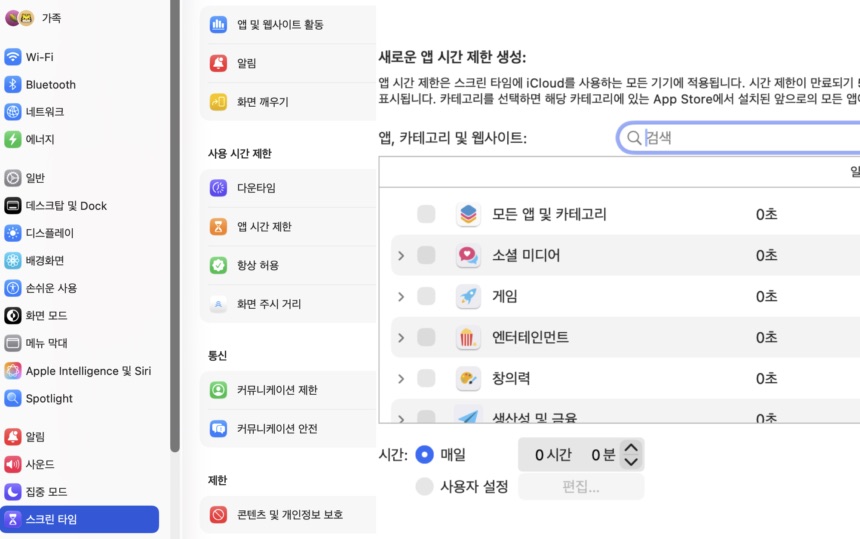Open 데스크탑 및 Dock settings
Image resolution: width=860 pixels, height=539 pixels.
(x=55, y=206)
